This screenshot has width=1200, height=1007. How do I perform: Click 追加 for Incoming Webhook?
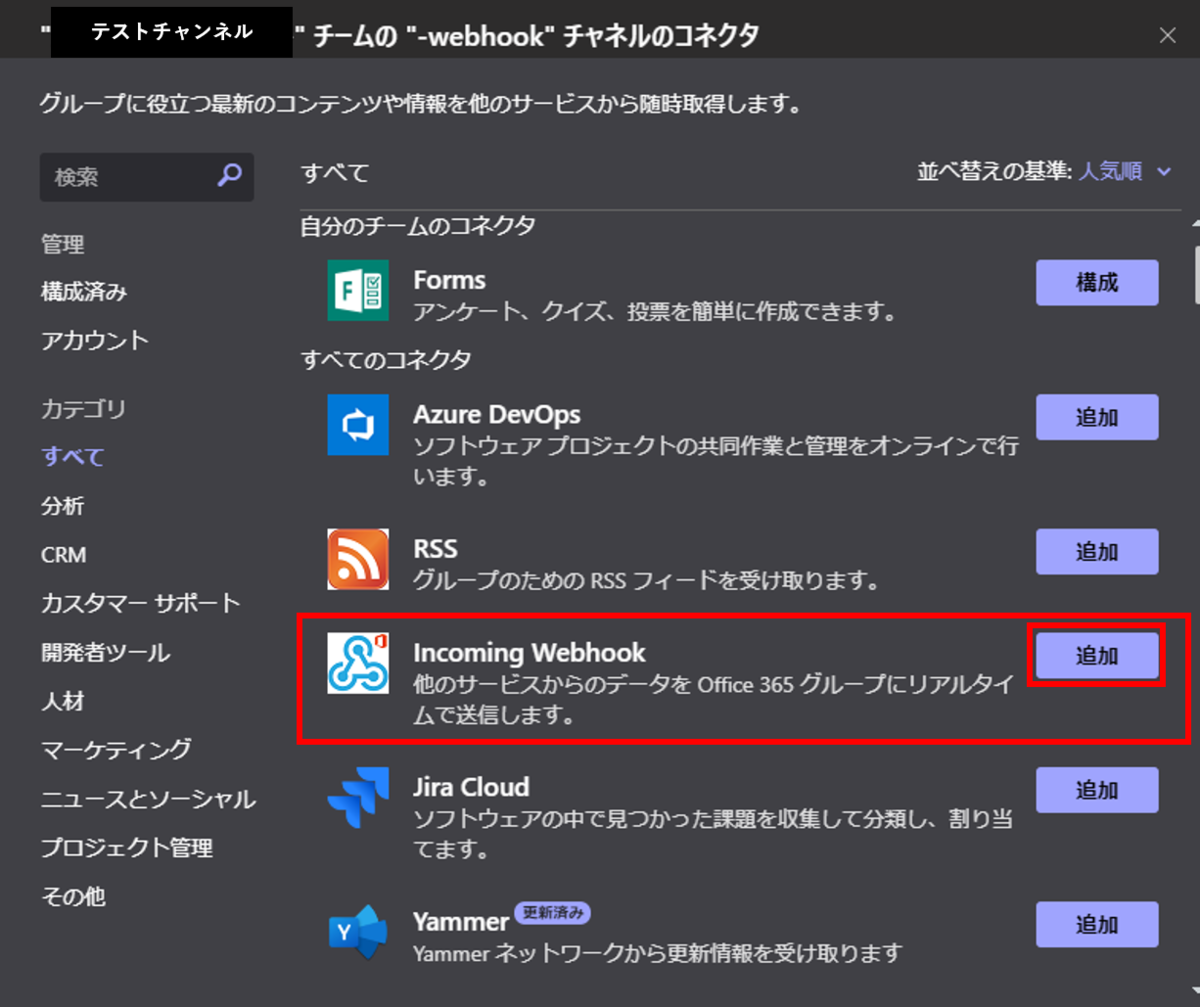pos(1097,656)
